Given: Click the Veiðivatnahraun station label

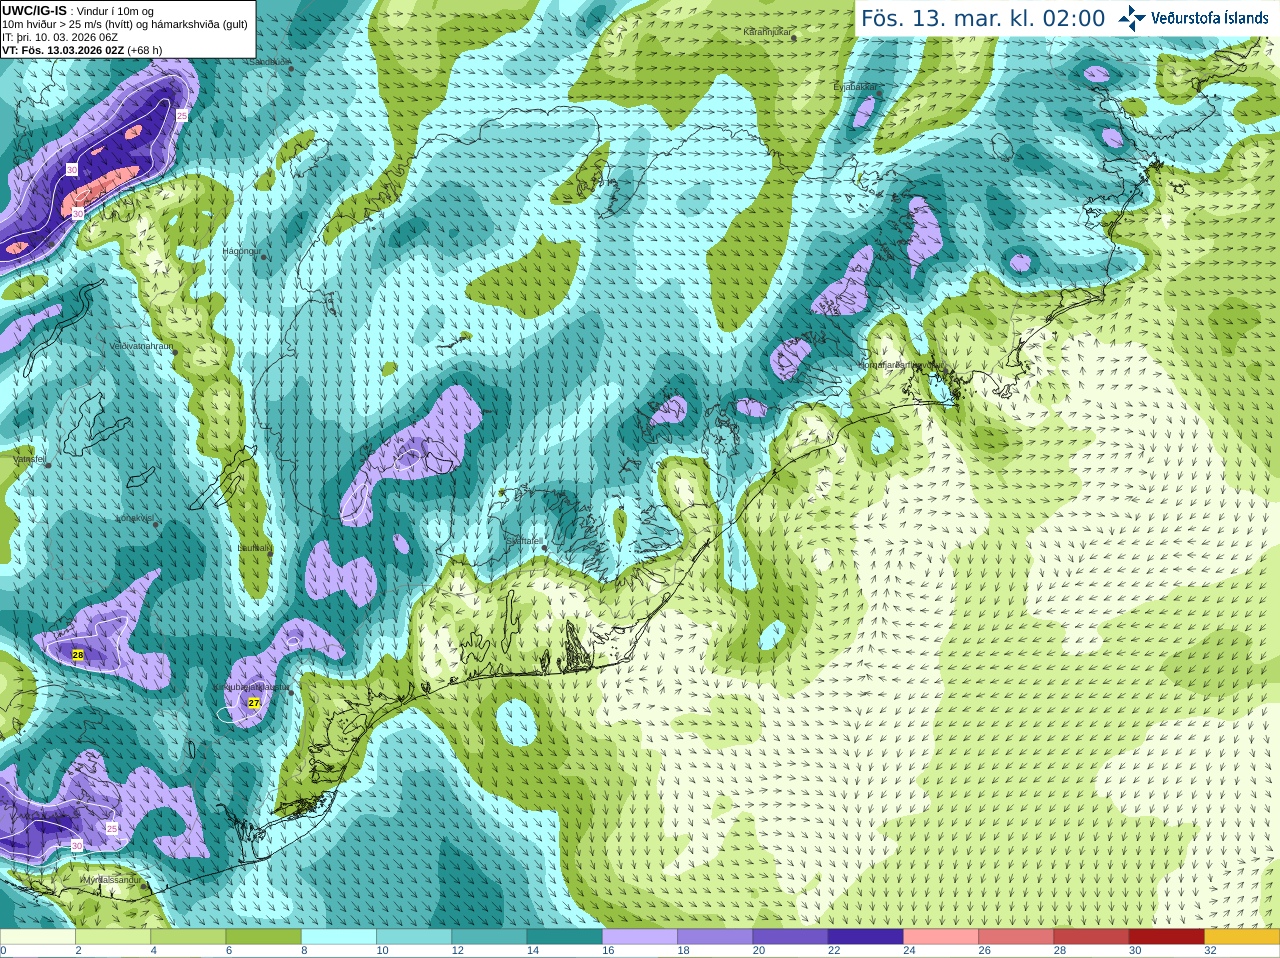Looking at the screenshot, I should (141, 346).
